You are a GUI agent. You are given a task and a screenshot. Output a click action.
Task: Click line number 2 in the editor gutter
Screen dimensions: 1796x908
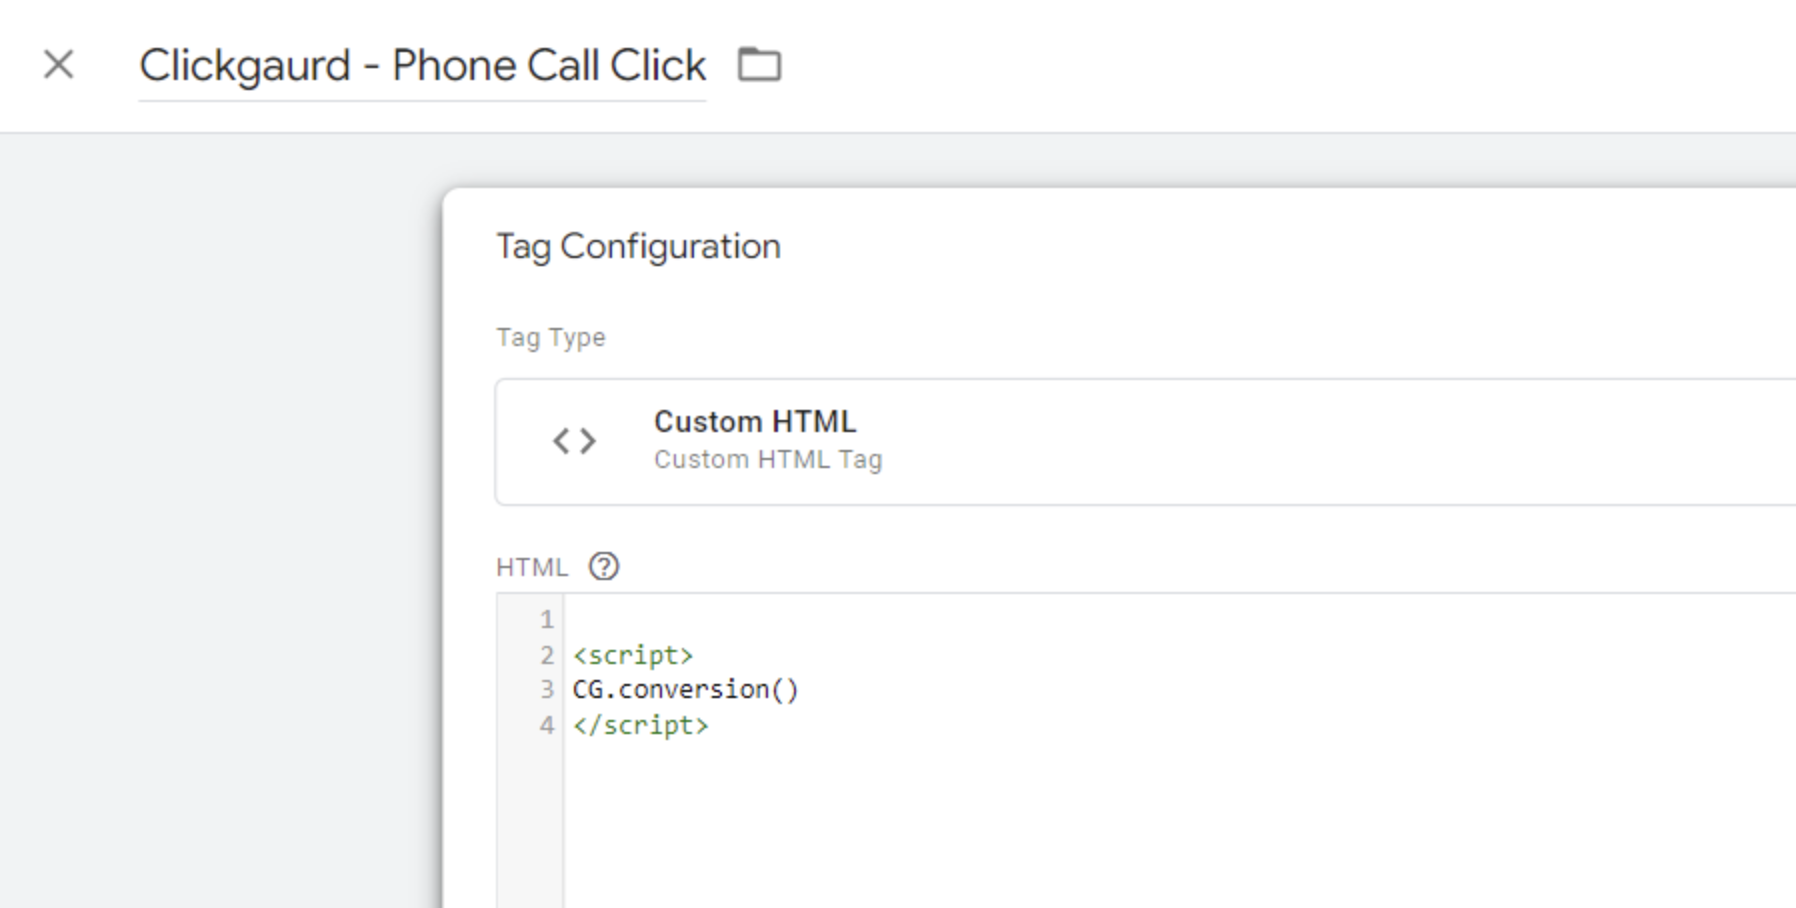coord(546,655)
